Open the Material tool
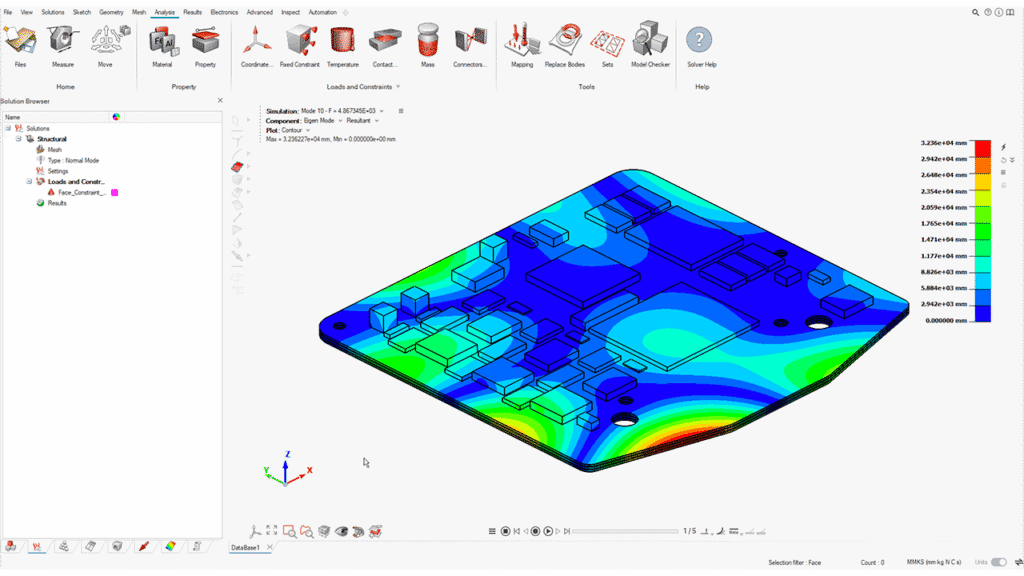The width and height of the screenshot is (1024, 576). 162,46
